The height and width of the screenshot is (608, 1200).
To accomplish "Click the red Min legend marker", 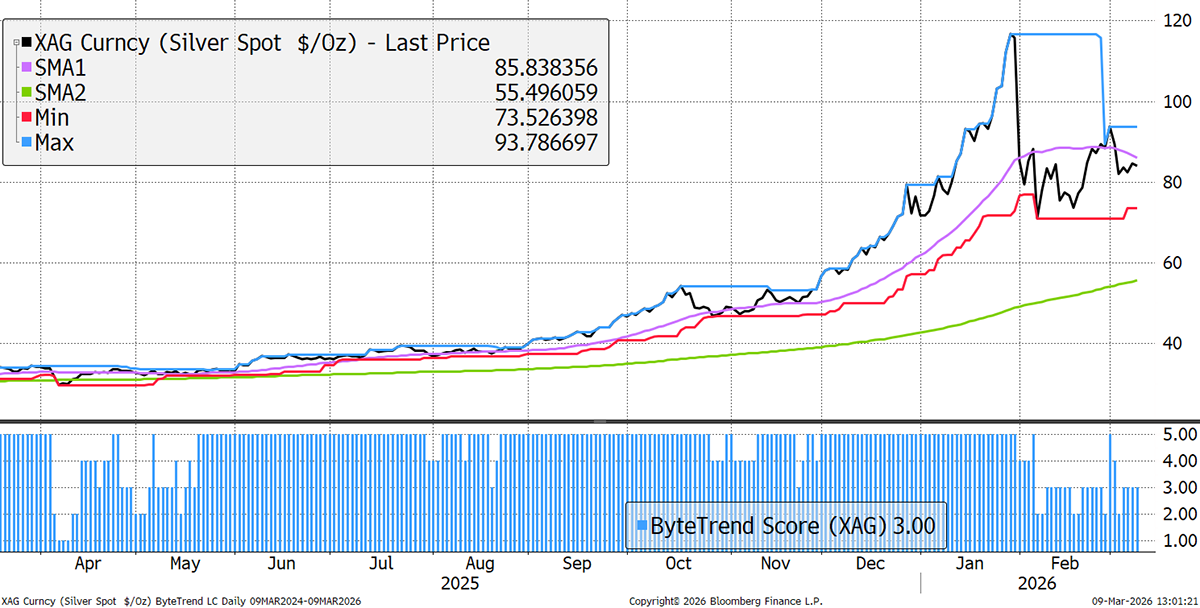I will (26, 119).
